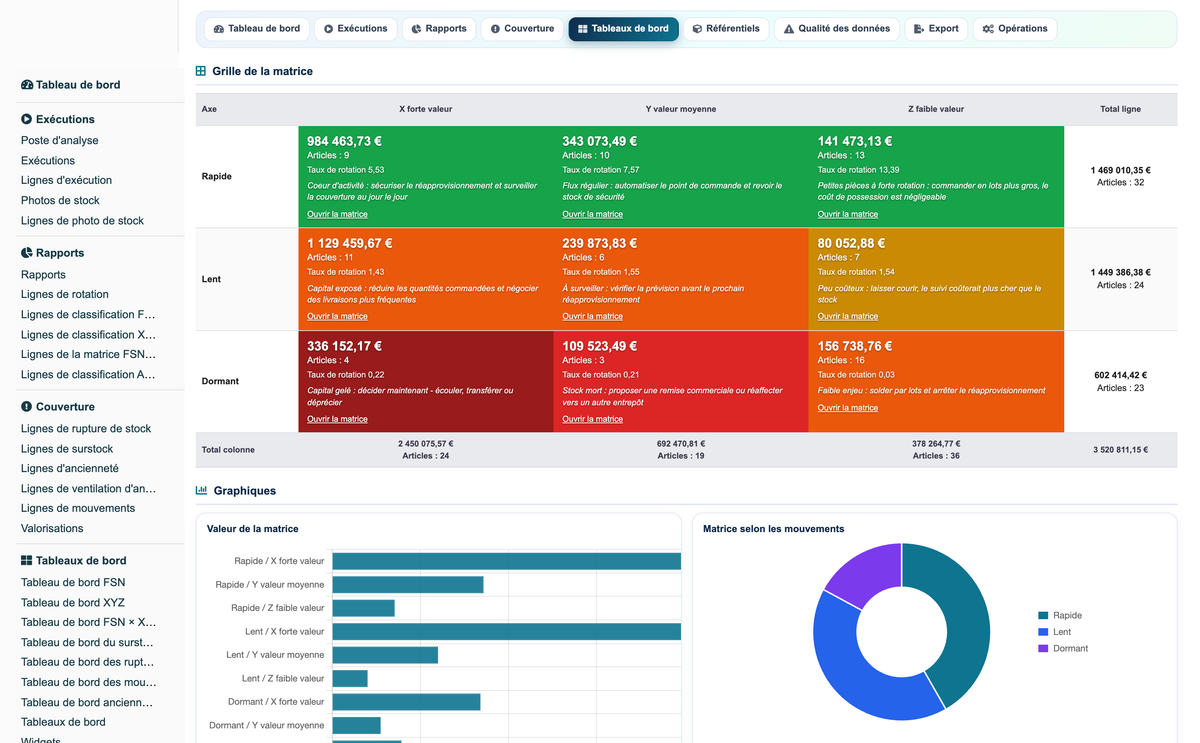
Task: Open the Rapports tab
Action: [x=439, y=29]
